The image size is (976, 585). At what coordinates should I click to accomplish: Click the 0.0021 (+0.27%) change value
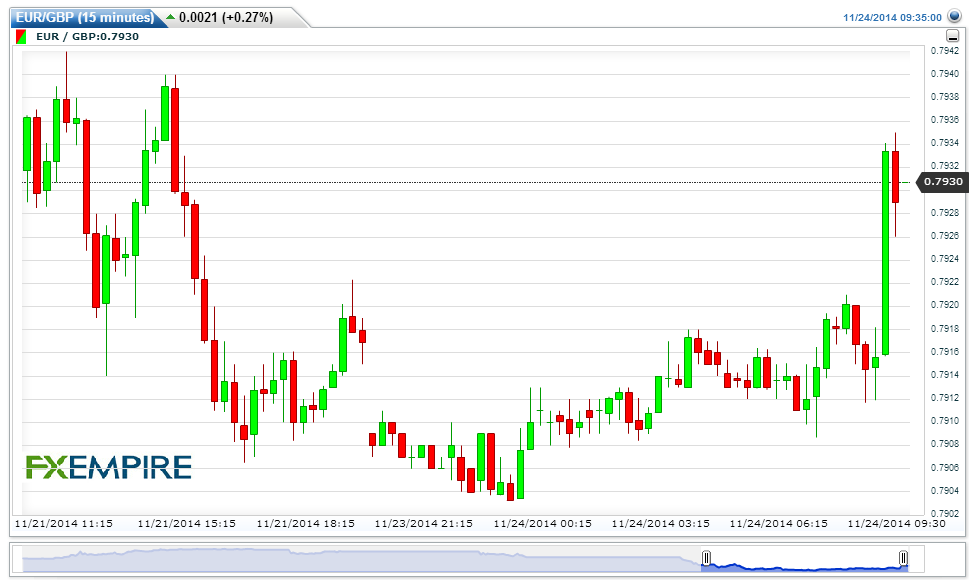(226, 17)
